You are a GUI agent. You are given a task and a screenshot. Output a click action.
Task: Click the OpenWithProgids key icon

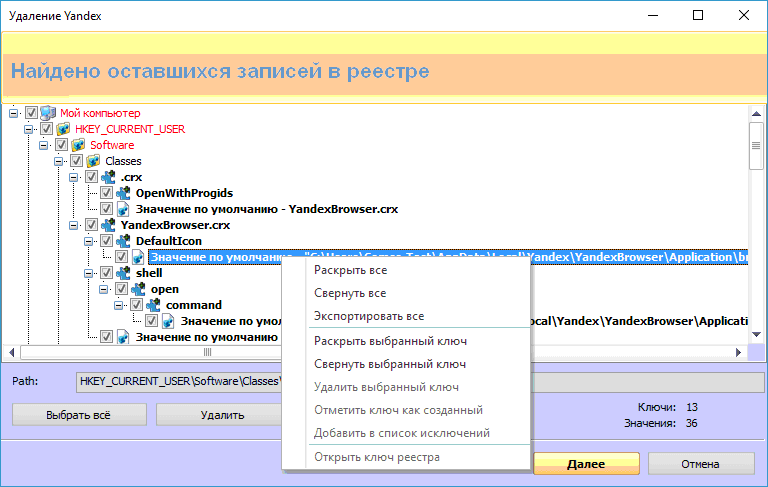coord(123,193)
